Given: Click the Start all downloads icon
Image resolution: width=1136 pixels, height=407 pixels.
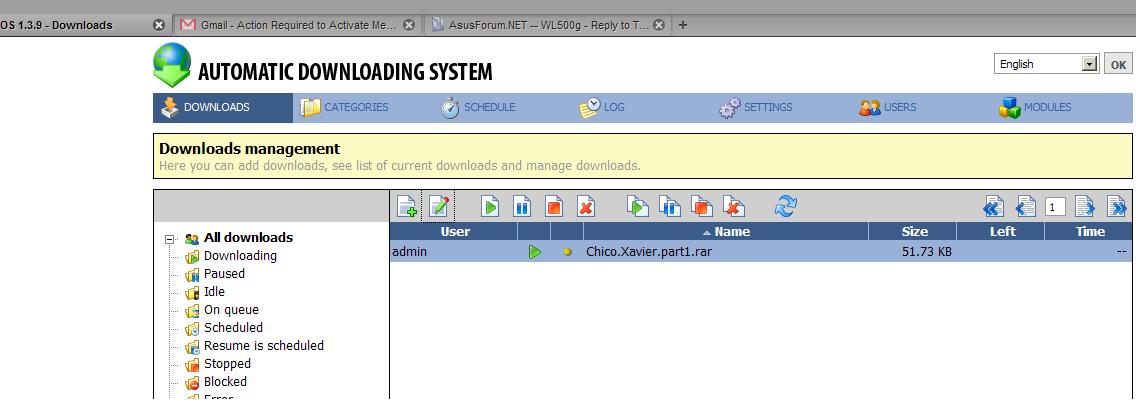Looking at the screenshot, I should 638,207.
